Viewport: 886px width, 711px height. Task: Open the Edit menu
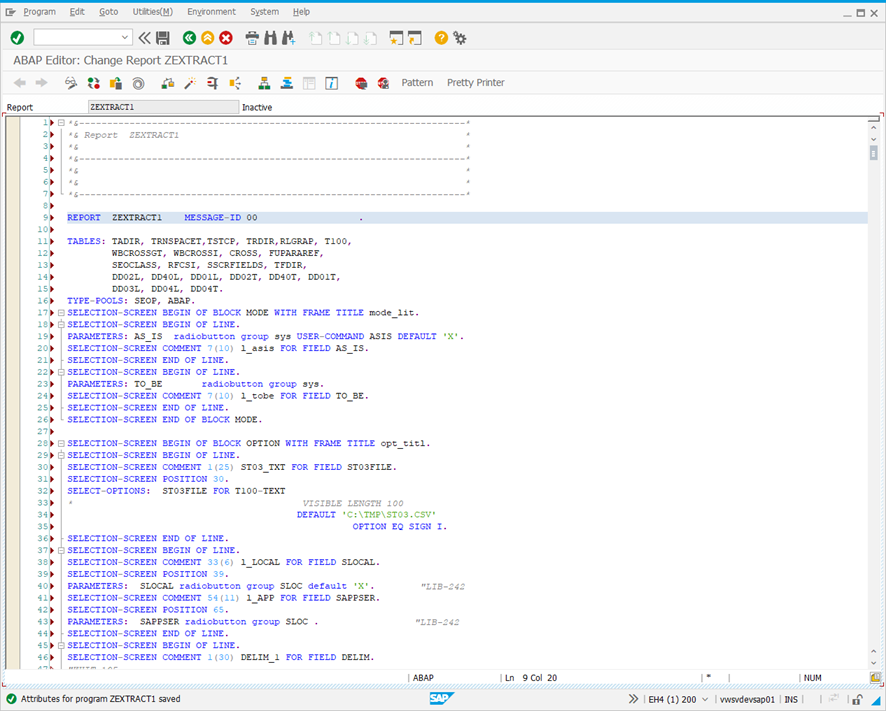click(x=77, y=11)
